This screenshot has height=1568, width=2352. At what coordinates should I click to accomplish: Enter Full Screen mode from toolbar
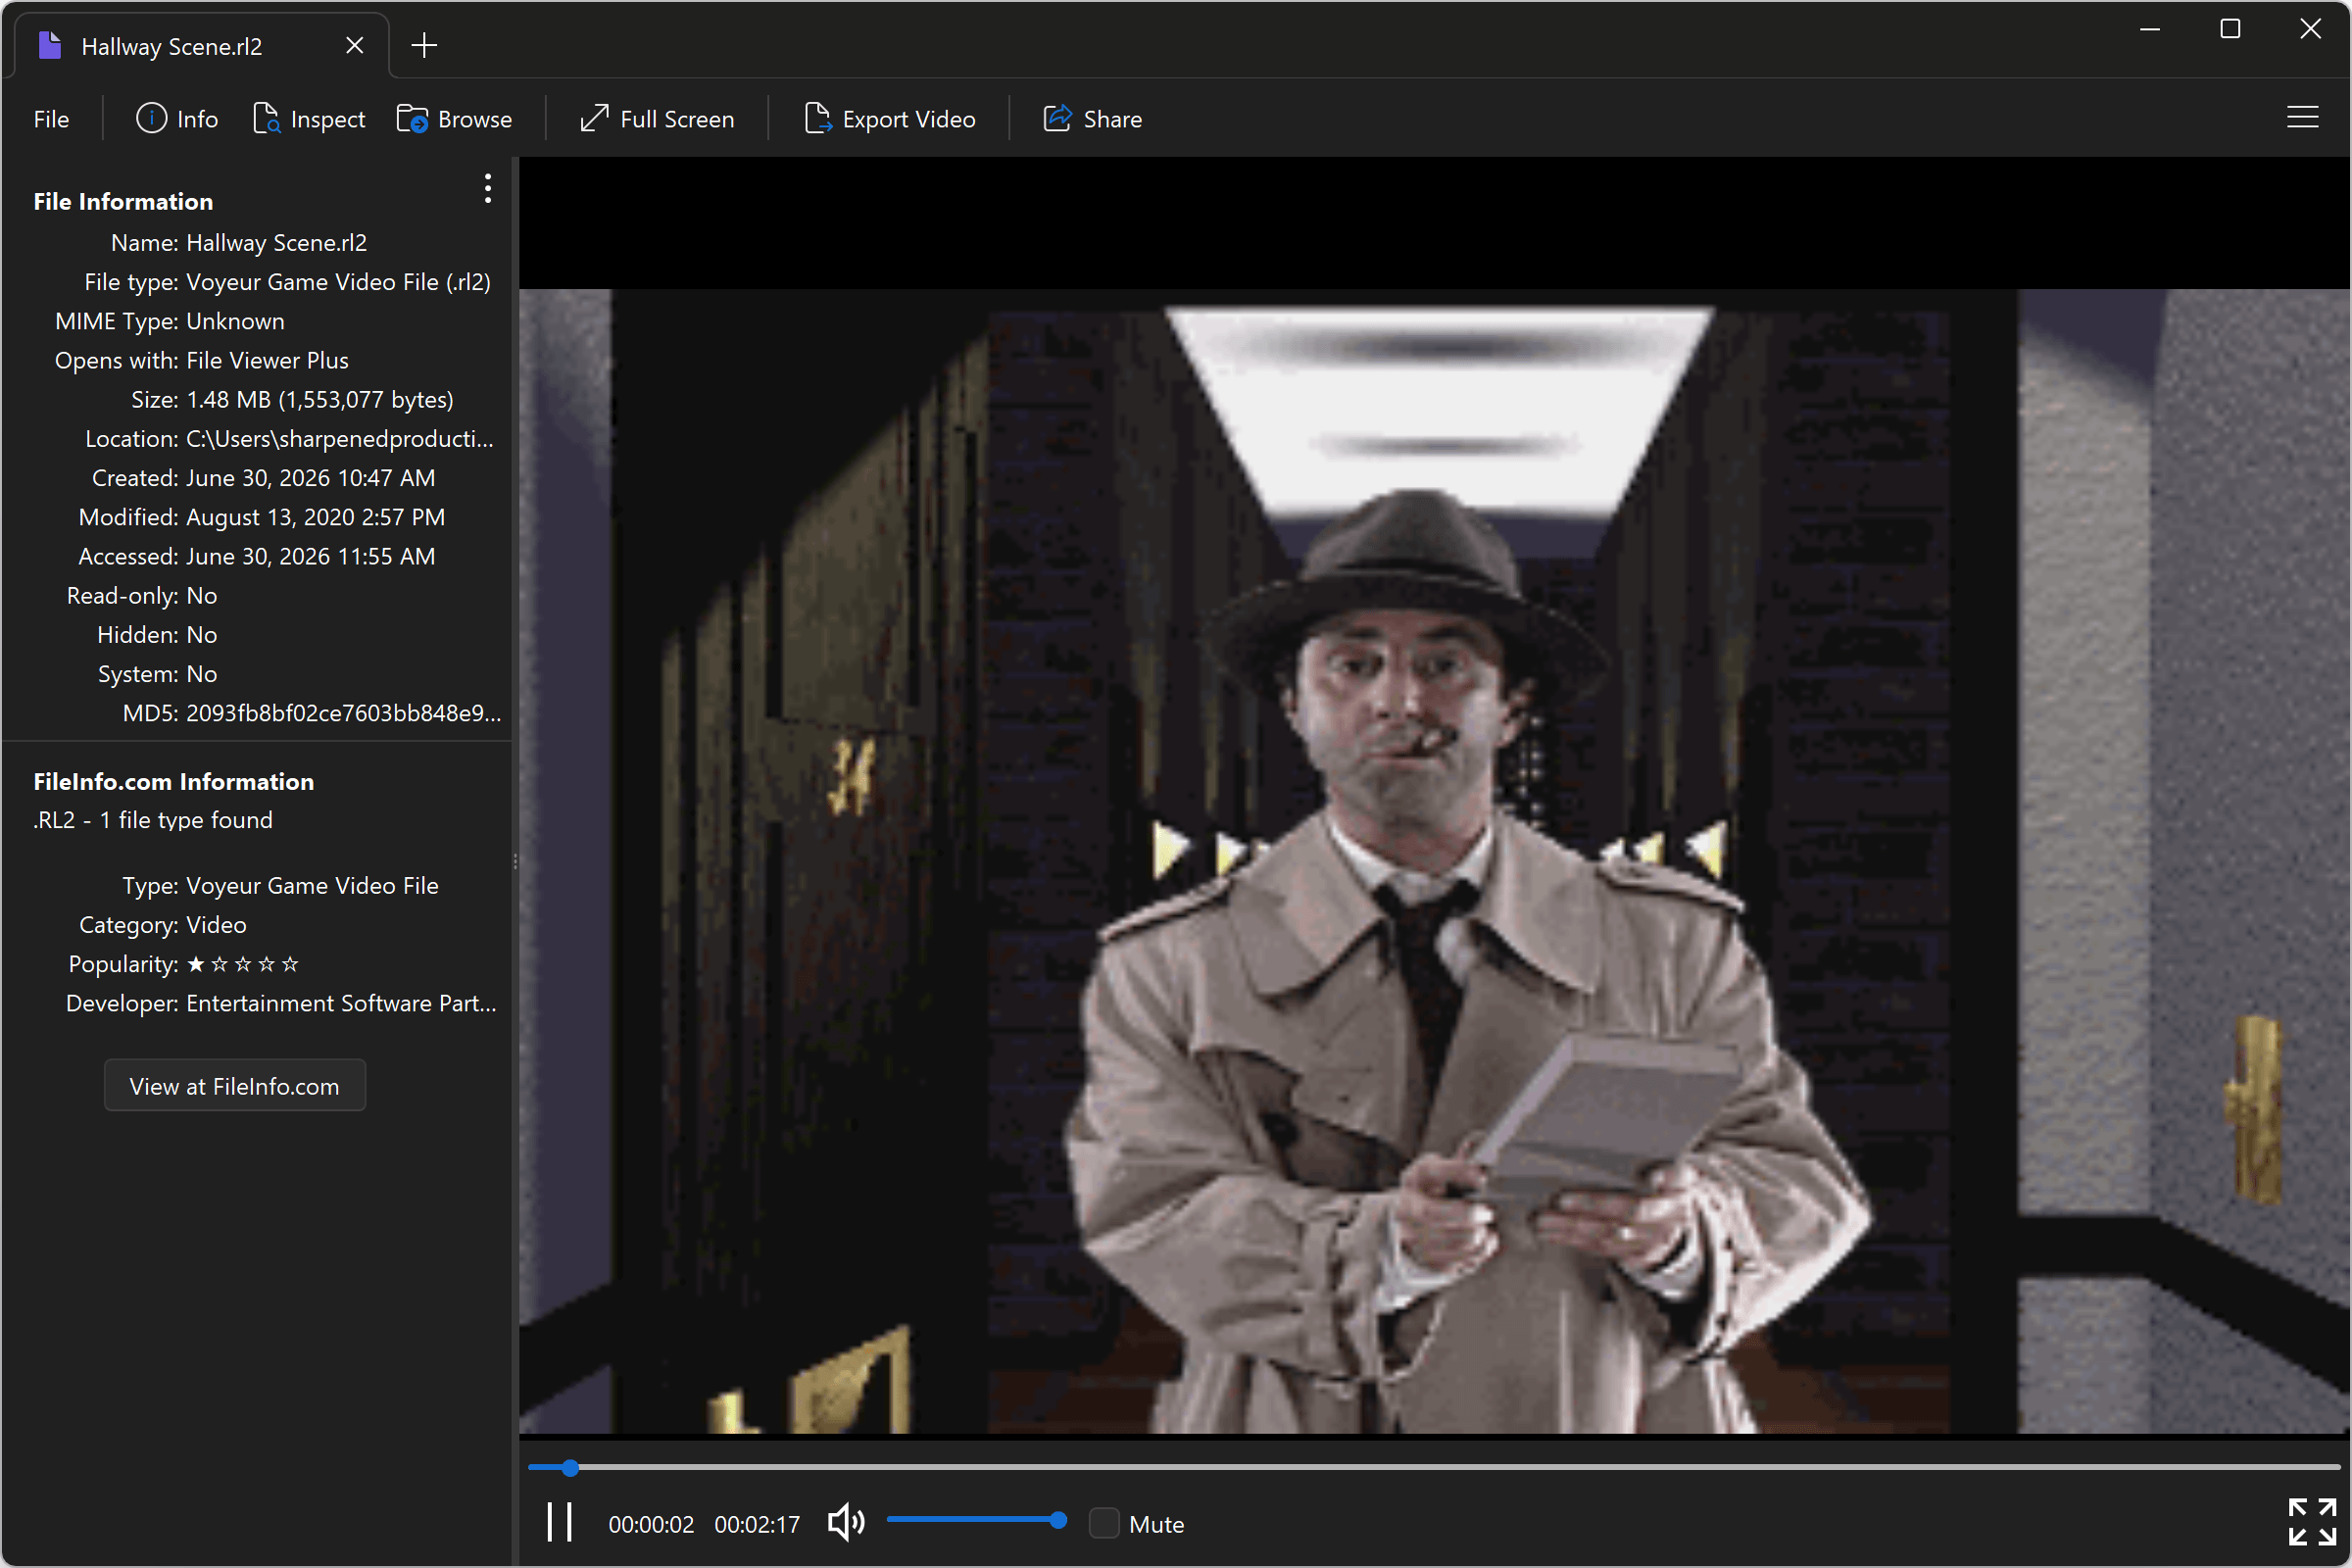pyautogui.click(x=657, y=119)
